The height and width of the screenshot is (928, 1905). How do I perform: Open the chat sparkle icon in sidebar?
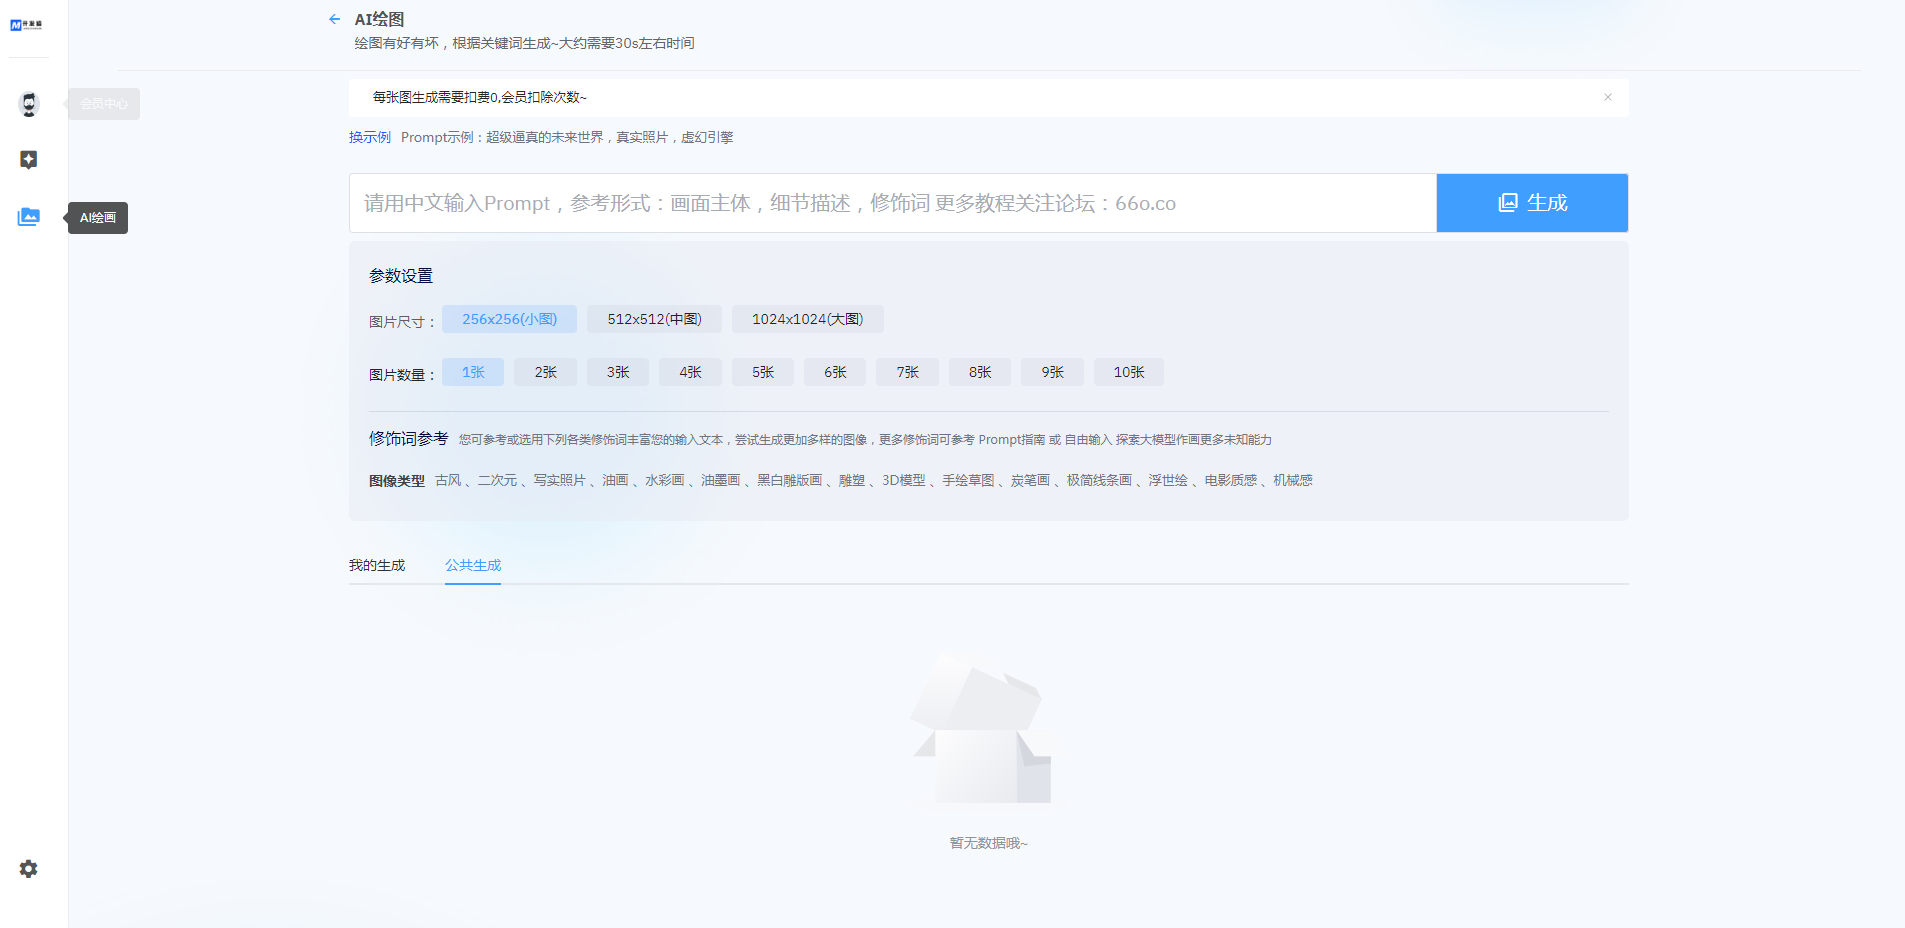tap(29, 160)
